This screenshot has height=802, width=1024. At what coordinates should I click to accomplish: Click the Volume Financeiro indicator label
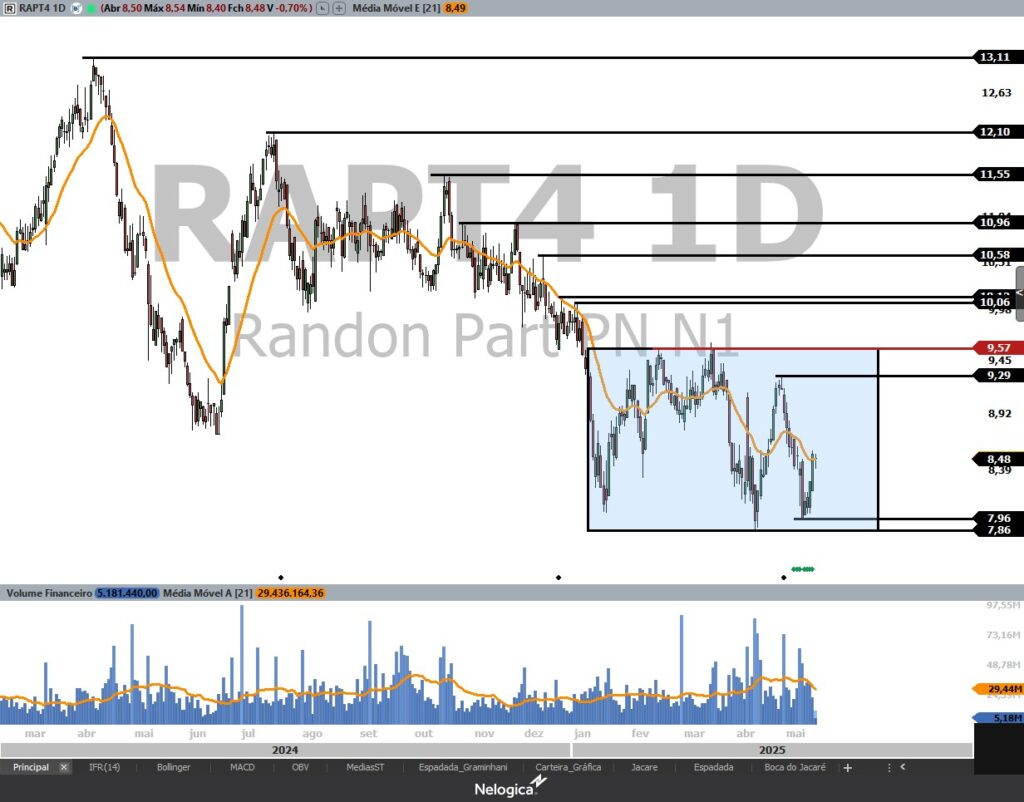tap(49, 593)
